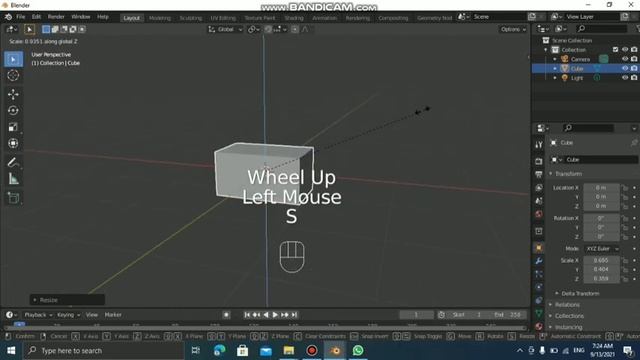
Task: Click the timeline auto keying record button
Action: 227,315
